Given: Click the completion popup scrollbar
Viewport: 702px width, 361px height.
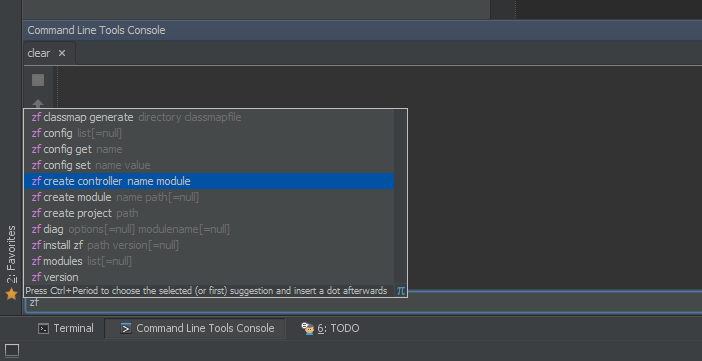Looking at the screenshot, I should (x=400, y=197).
